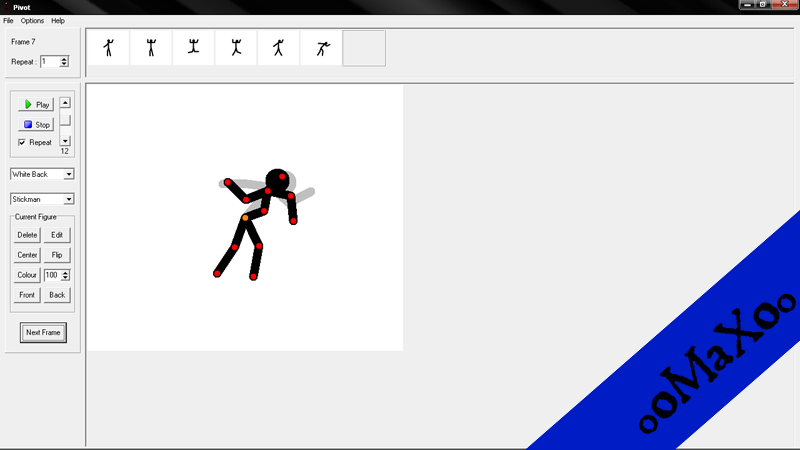Click the frame Repeat count field
The image size is (800, 450).
coord(50,62)
